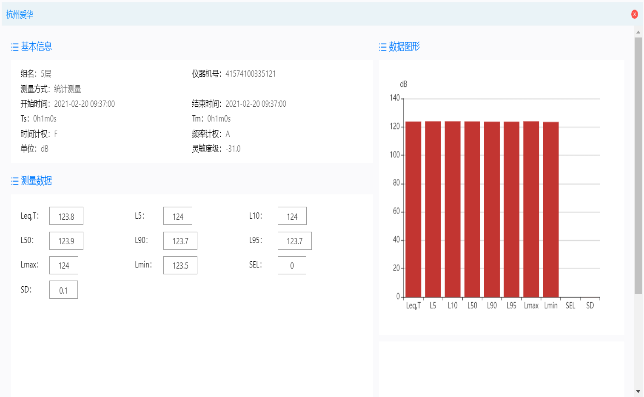Click the 140 tick on the chart y-axis

(394, 98)
